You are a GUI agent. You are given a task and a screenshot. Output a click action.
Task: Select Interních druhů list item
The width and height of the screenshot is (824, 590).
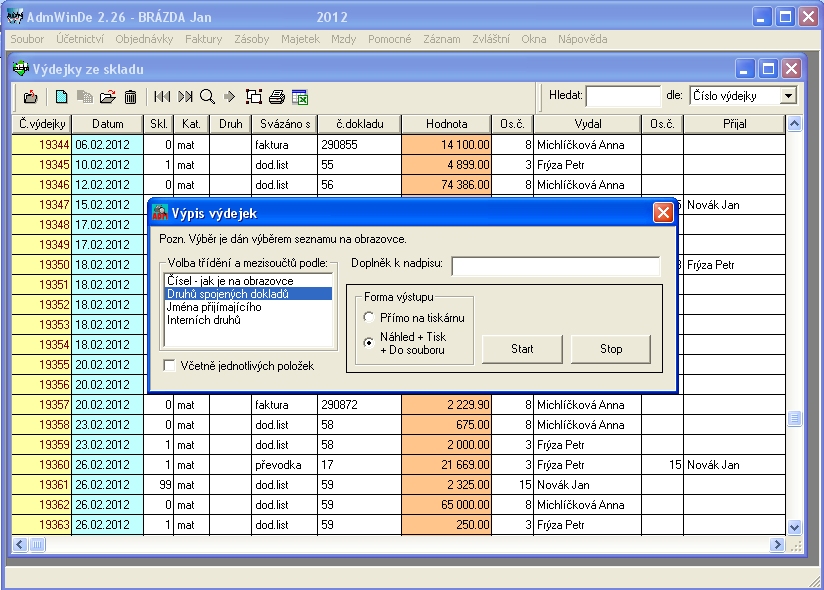click(x=248, y=320)
